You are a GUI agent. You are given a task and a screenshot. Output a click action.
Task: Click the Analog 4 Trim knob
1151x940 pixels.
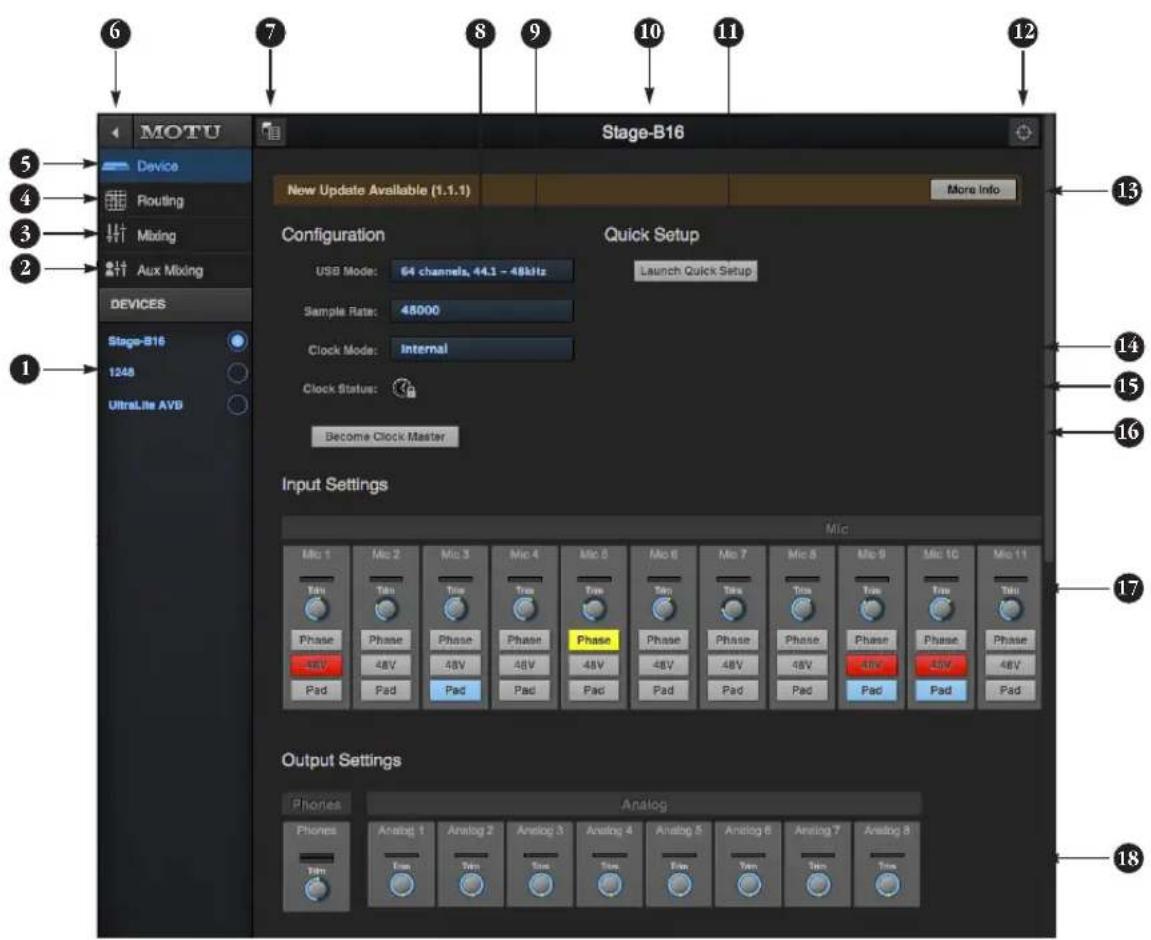(609, 884)
